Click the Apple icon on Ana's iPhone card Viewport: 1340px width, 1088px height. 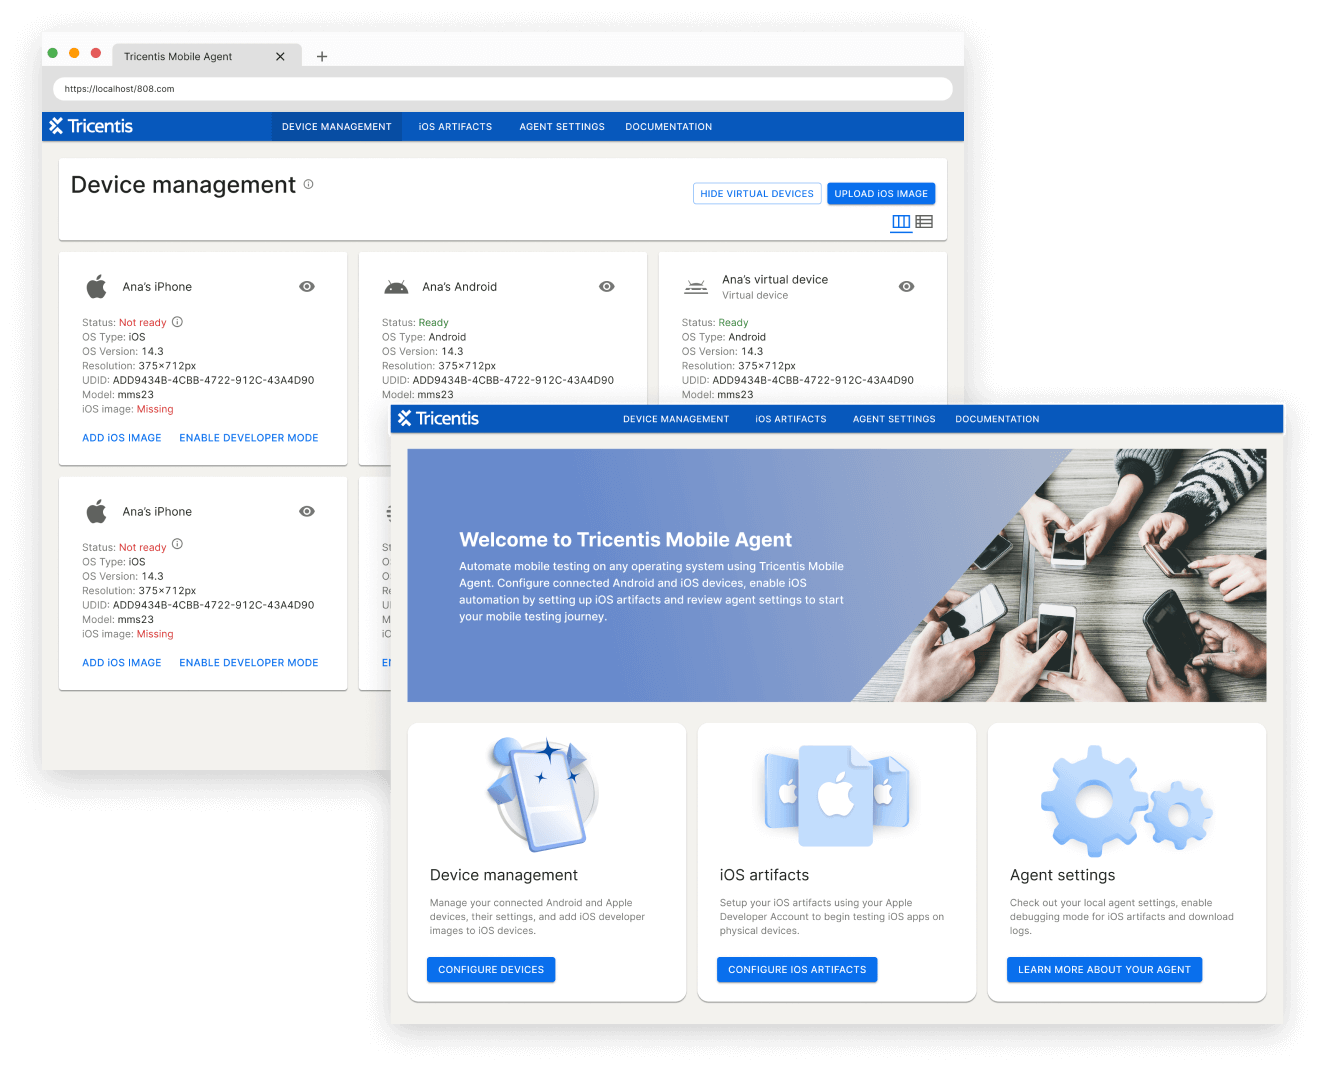point(96,286)
